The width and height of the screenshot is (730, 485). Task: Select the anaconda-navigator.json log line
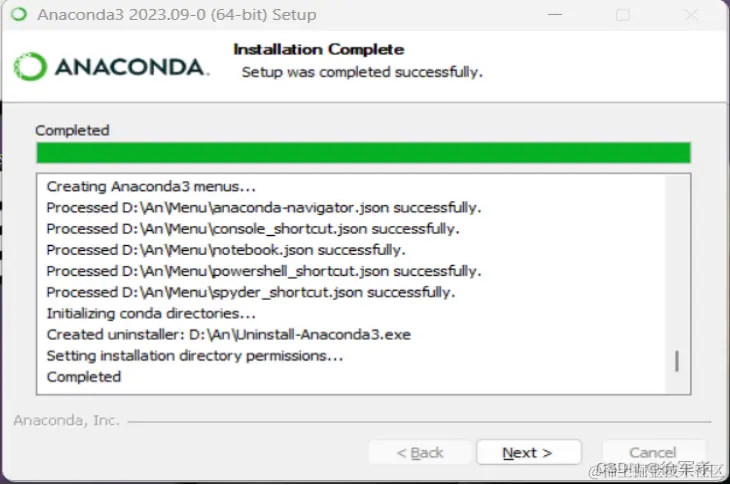click(x=264, y=208)
